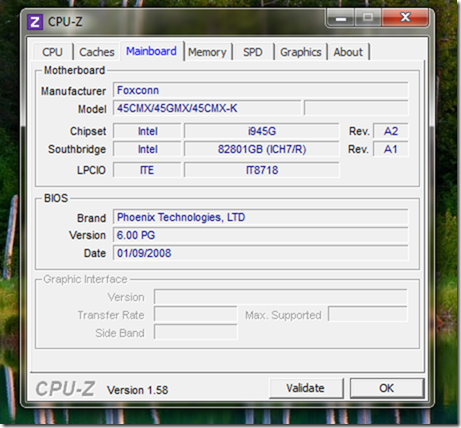Click the CPU-Z purple Z title icon
This screenshot has width=461, height=428.
click(x=35, y=22)
